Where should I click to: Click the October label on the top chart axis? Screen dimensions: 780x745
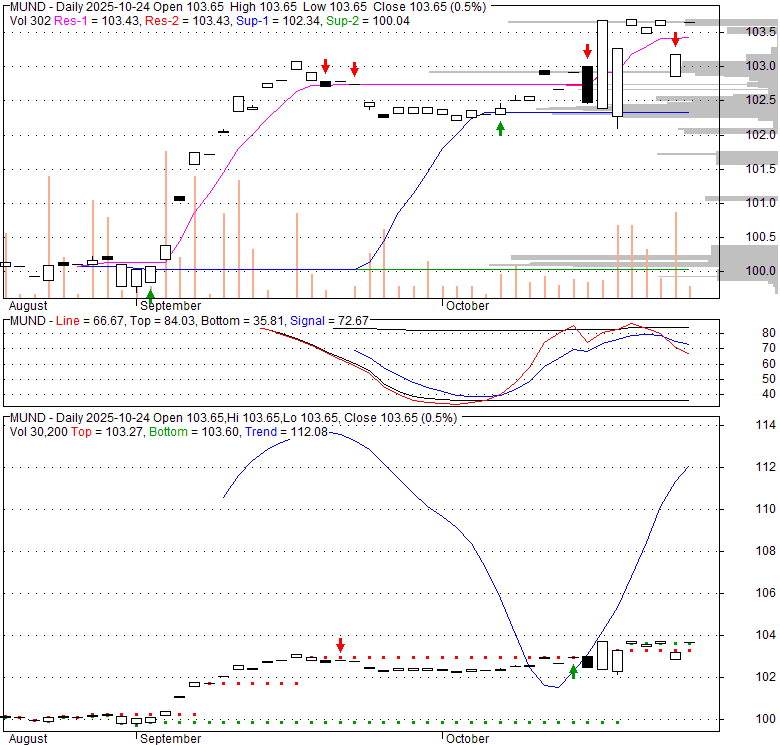466,305
